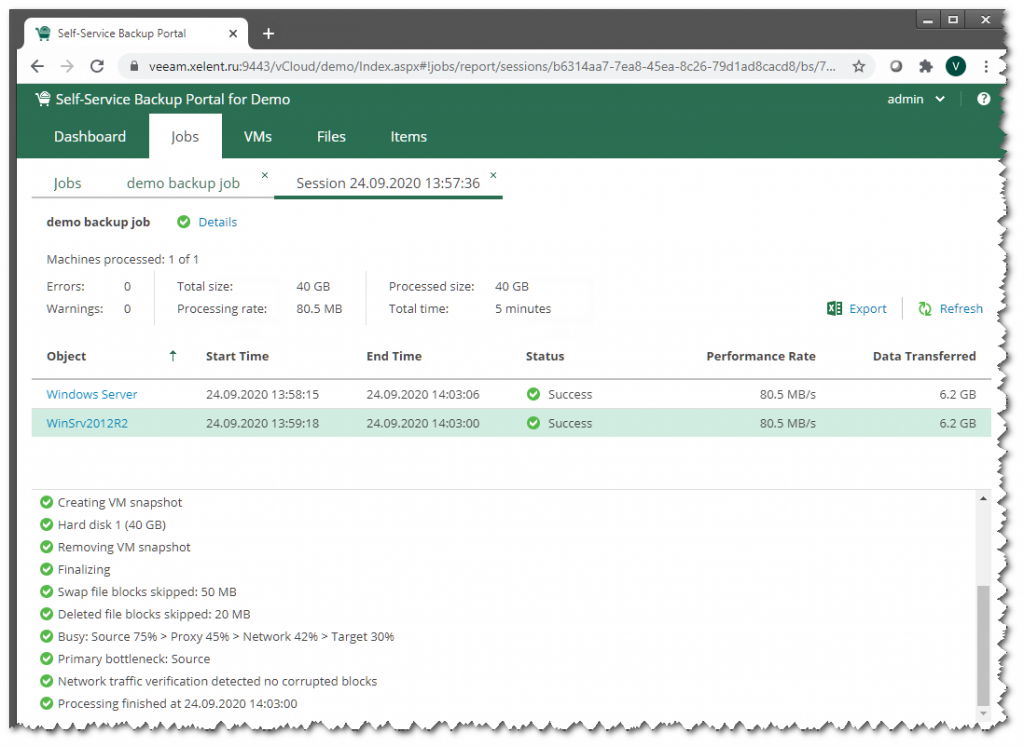
Task: Click the check icon beside Finalizing
Action: (46, 569)
